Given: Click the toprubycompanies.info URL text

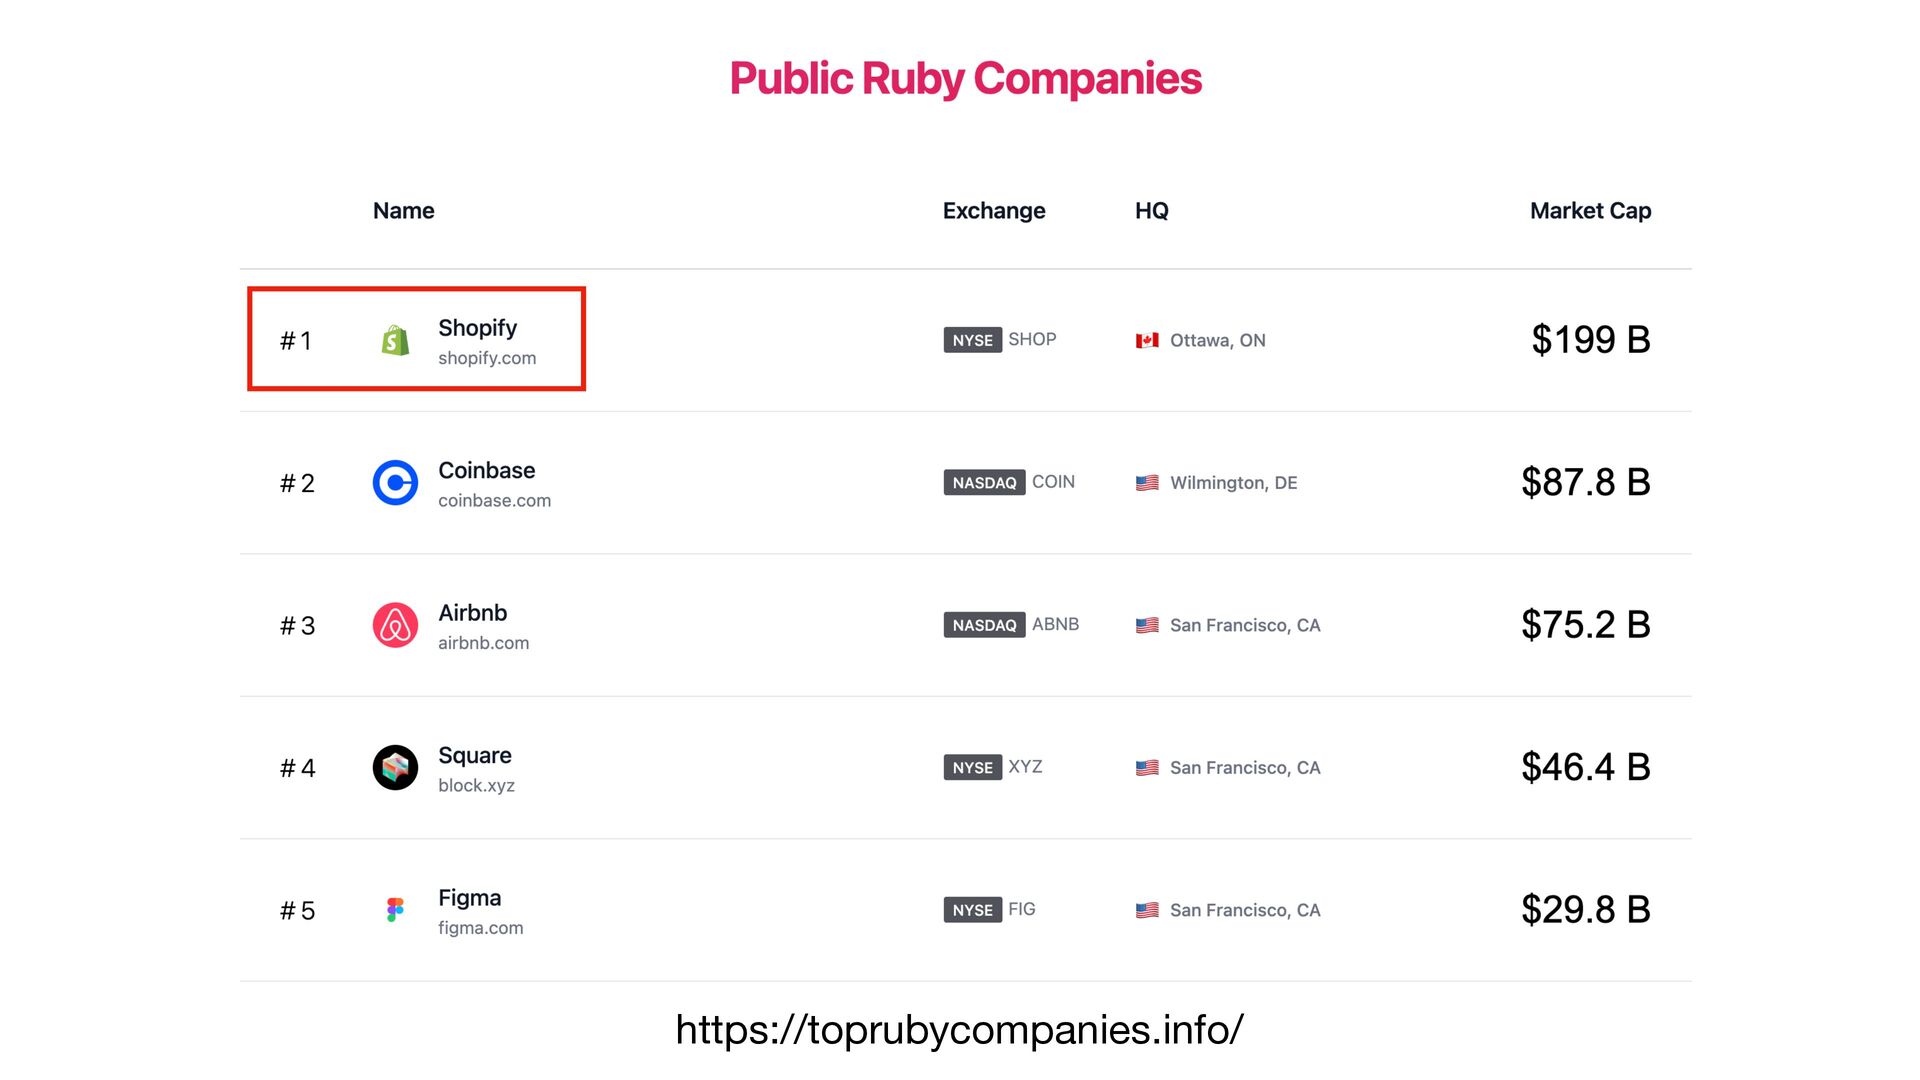Looking at the screenshot, I should (959, 1029).
